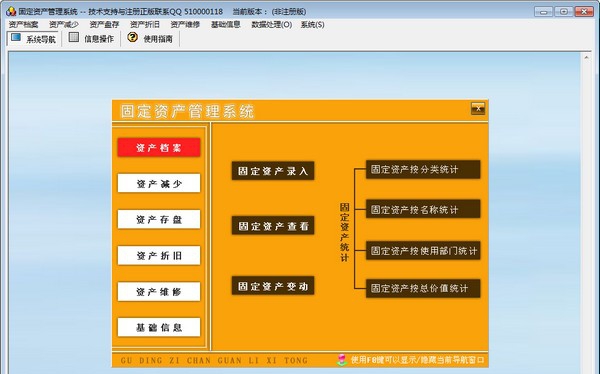Open the 资产减少 menu
The height and width of the screenshot is (374, 600).
64,24
